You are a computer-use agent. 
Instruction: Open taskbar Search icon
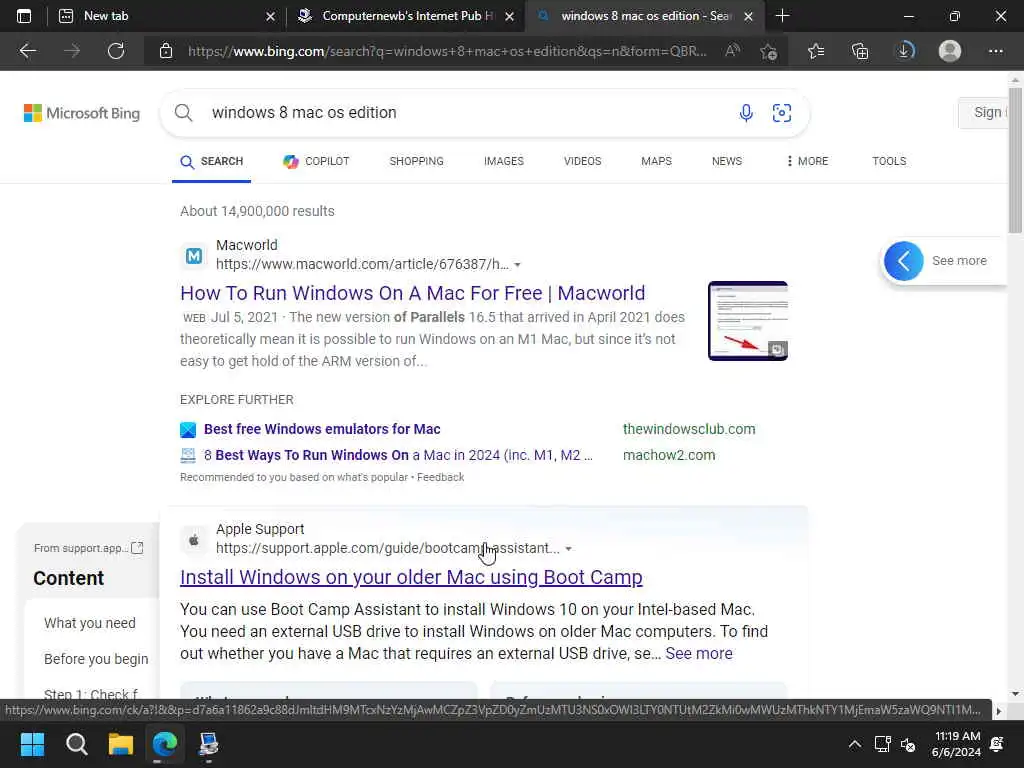(x=76, y=744)
